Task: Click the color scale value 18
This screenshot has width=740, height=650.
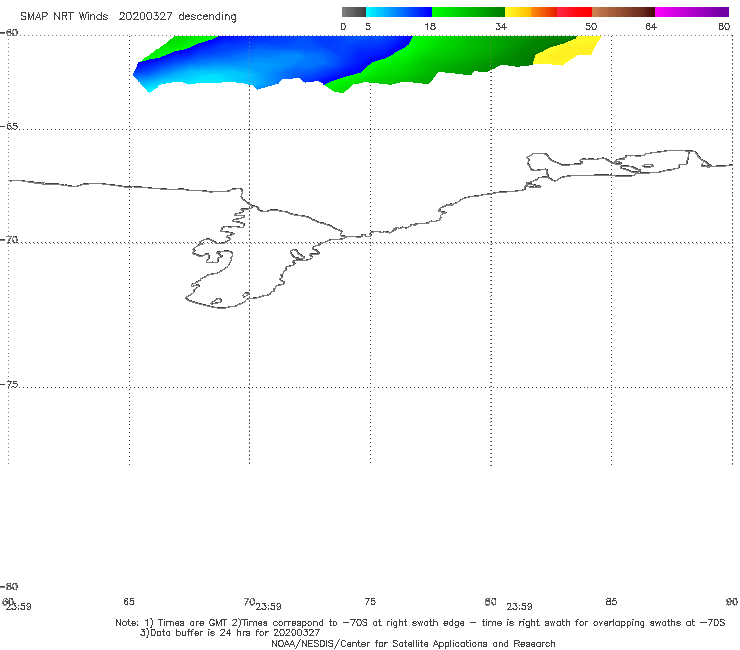Action: (x=430, y=26)
